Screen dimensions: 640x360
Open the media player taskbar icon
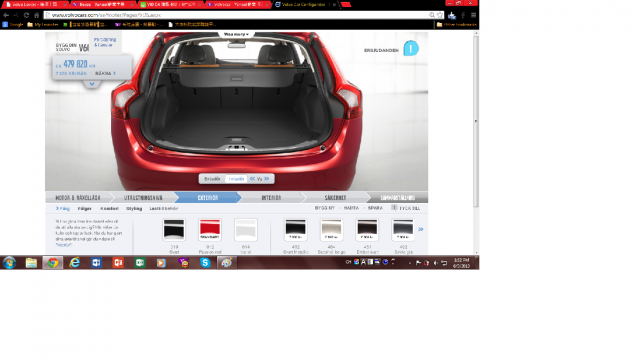161,262
